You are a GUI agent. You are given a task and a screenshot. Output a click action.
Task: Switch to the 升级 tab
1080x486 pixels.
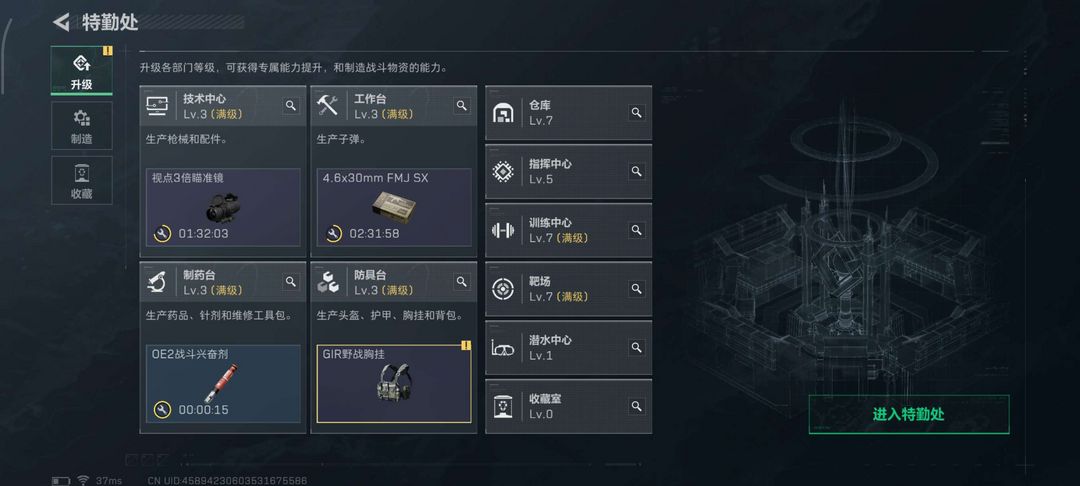click(82, 71)
